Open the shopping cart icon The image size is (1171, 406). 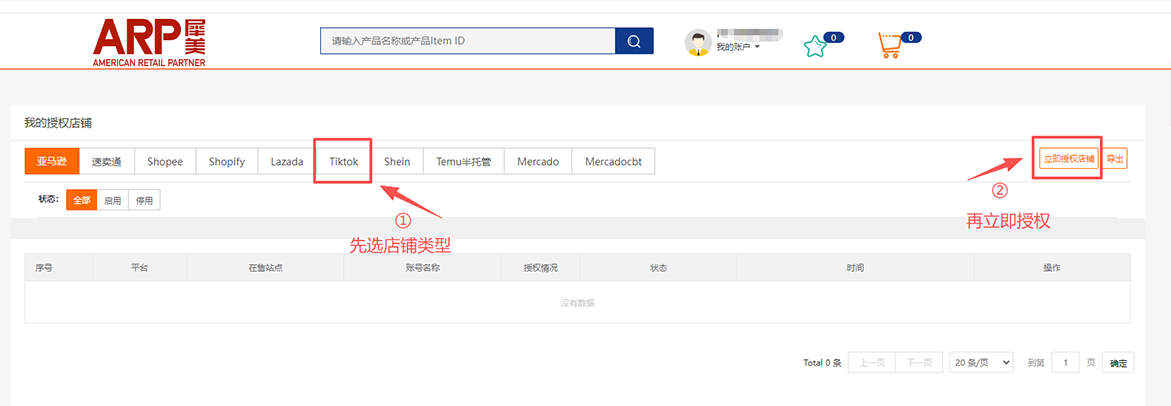pyautogui.click(x=889, y=46)
